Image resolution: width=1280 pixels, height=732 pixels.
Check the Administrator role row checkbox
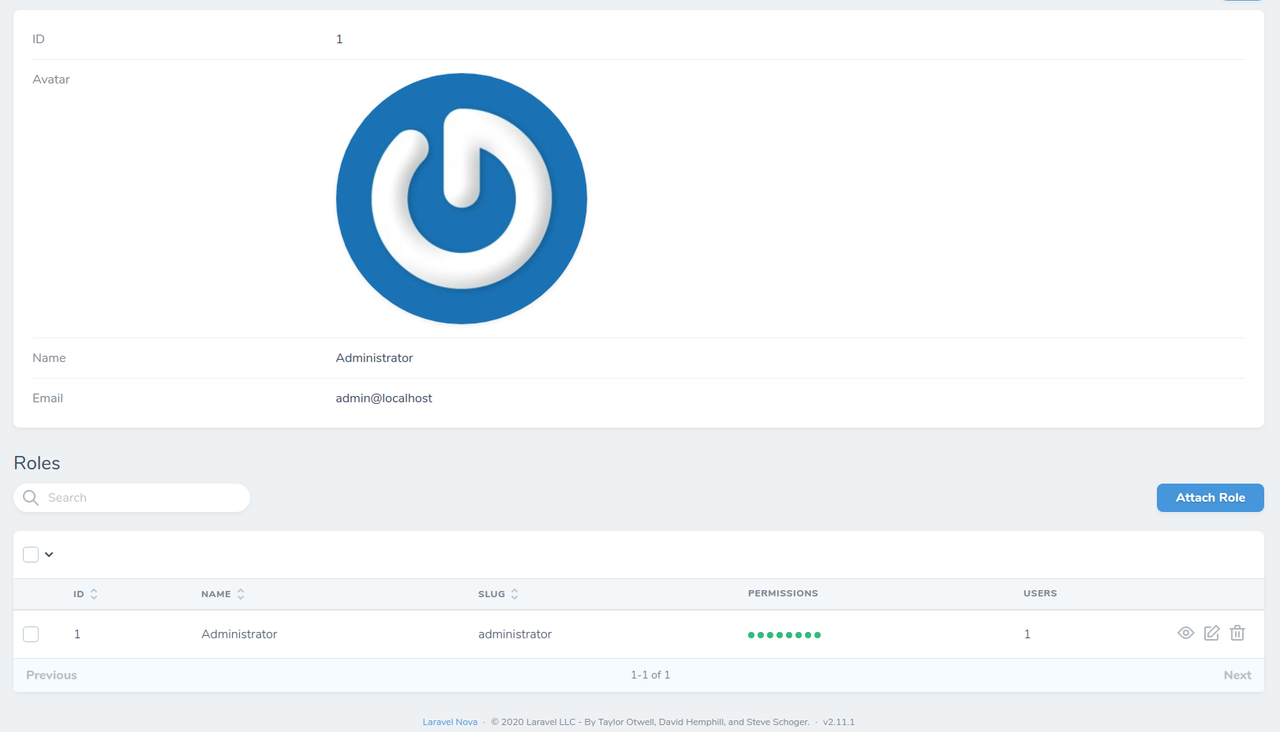pos(31,634)
